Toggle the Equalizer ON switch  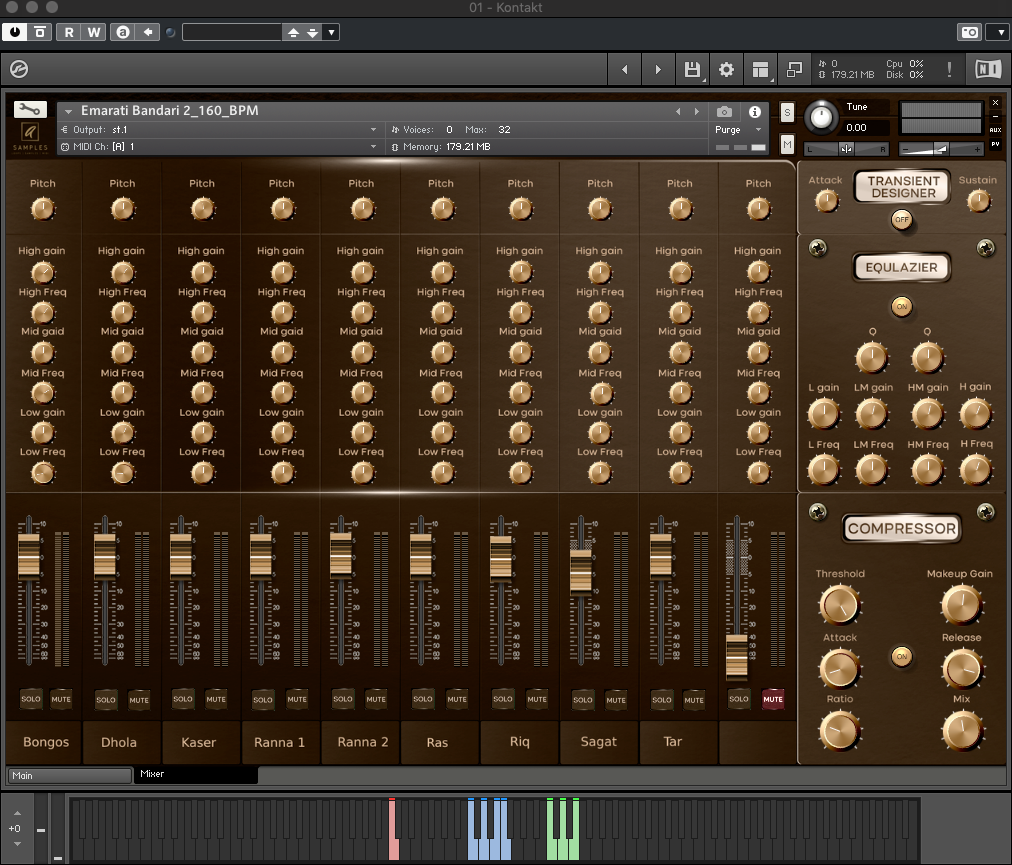pyautogui.click(x=902, y=306)
